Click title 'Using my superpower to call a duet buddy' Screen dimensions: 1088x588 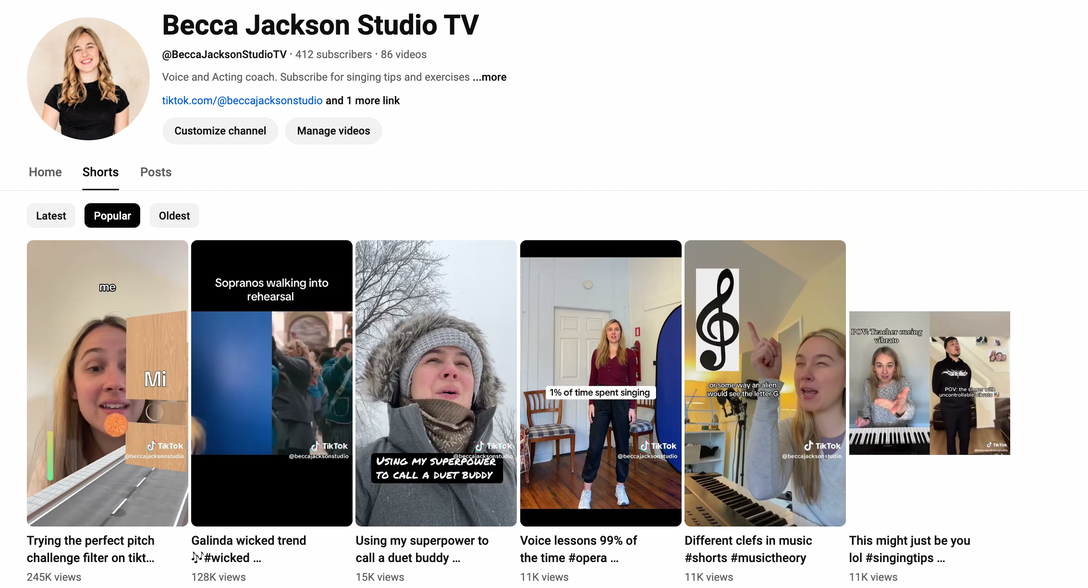point(422,549)
